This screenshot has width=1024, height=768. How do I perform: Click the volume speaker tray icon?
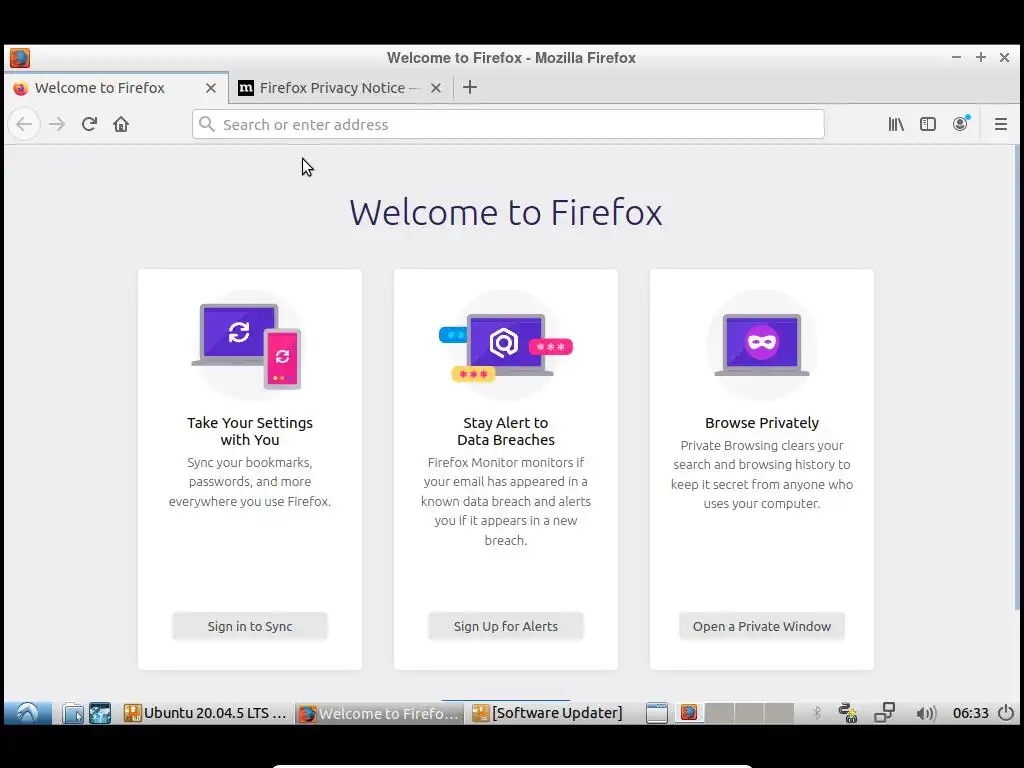pyautogui.click(x=926, y=713)
